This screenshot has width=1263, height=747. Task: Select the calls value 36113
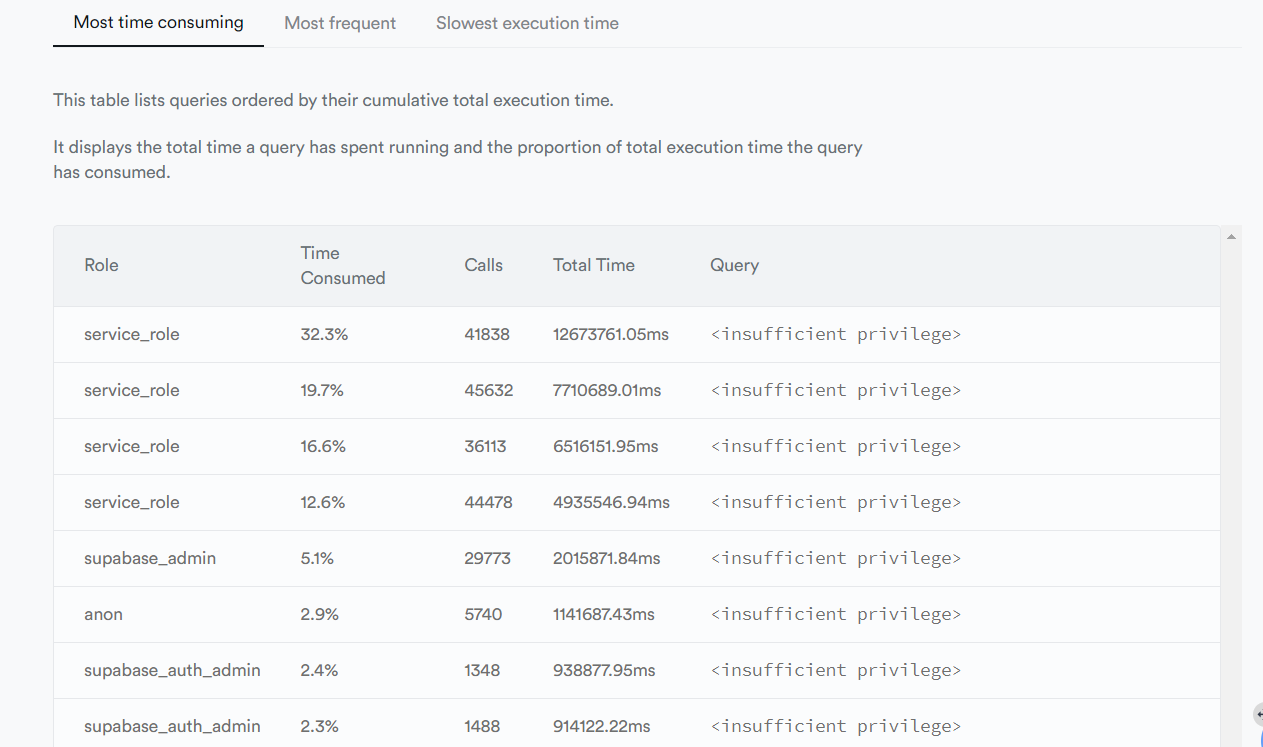485,446
